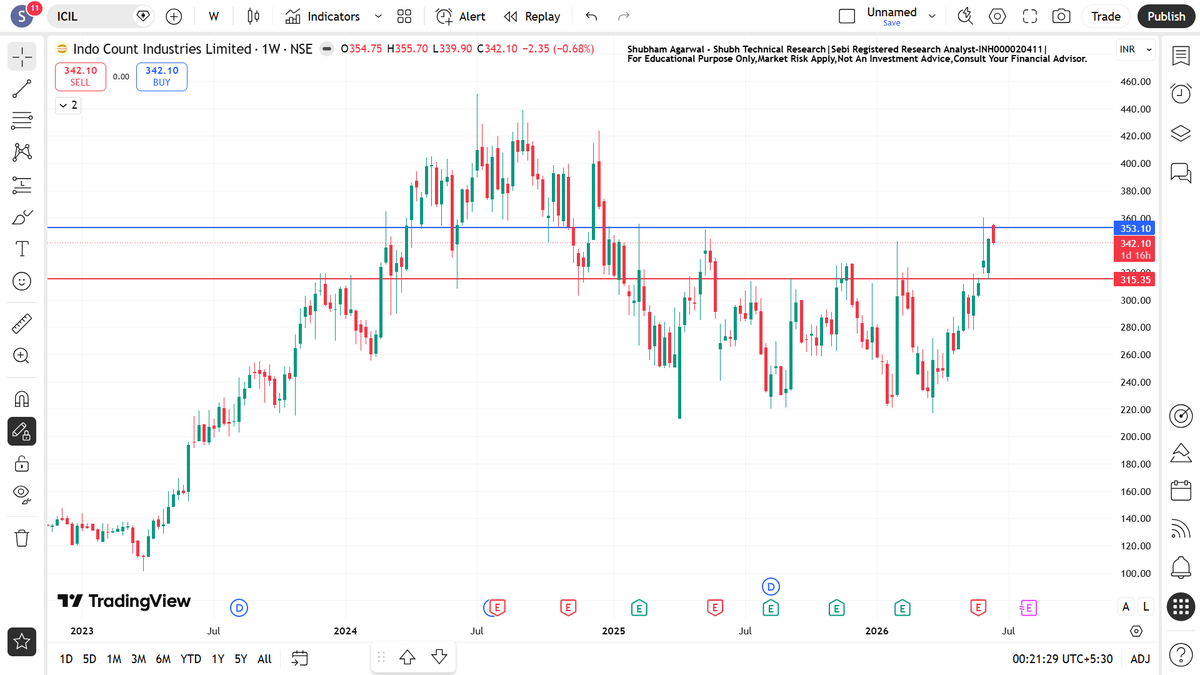The image size is (1200, 675).
Task: Activate the zoom in tool
Action: point(22,356)
